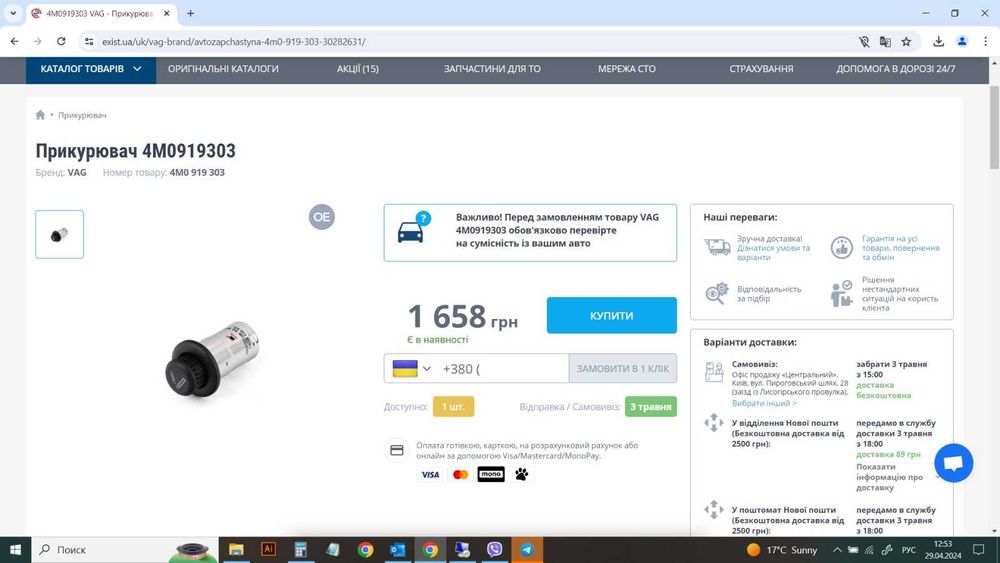
Task: Open the browser translate icon
Action: [x=885, y=41]
